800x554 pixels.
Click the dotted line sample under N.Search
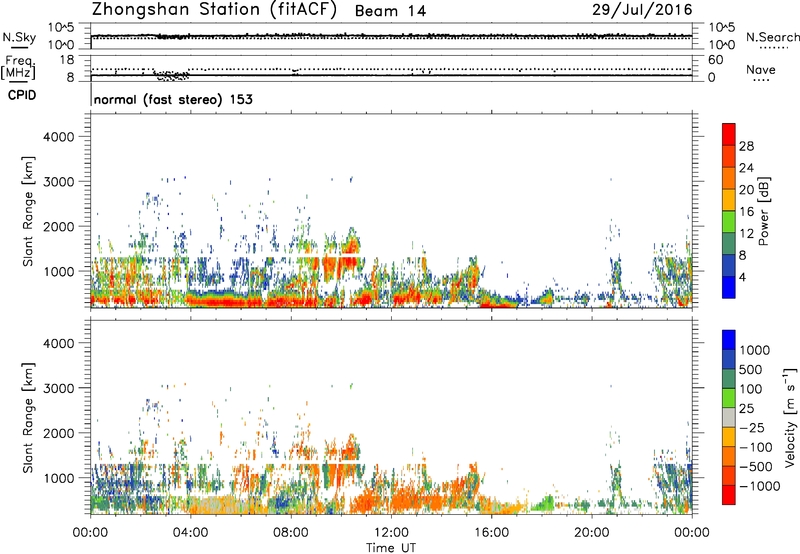(x=773, y=48)
